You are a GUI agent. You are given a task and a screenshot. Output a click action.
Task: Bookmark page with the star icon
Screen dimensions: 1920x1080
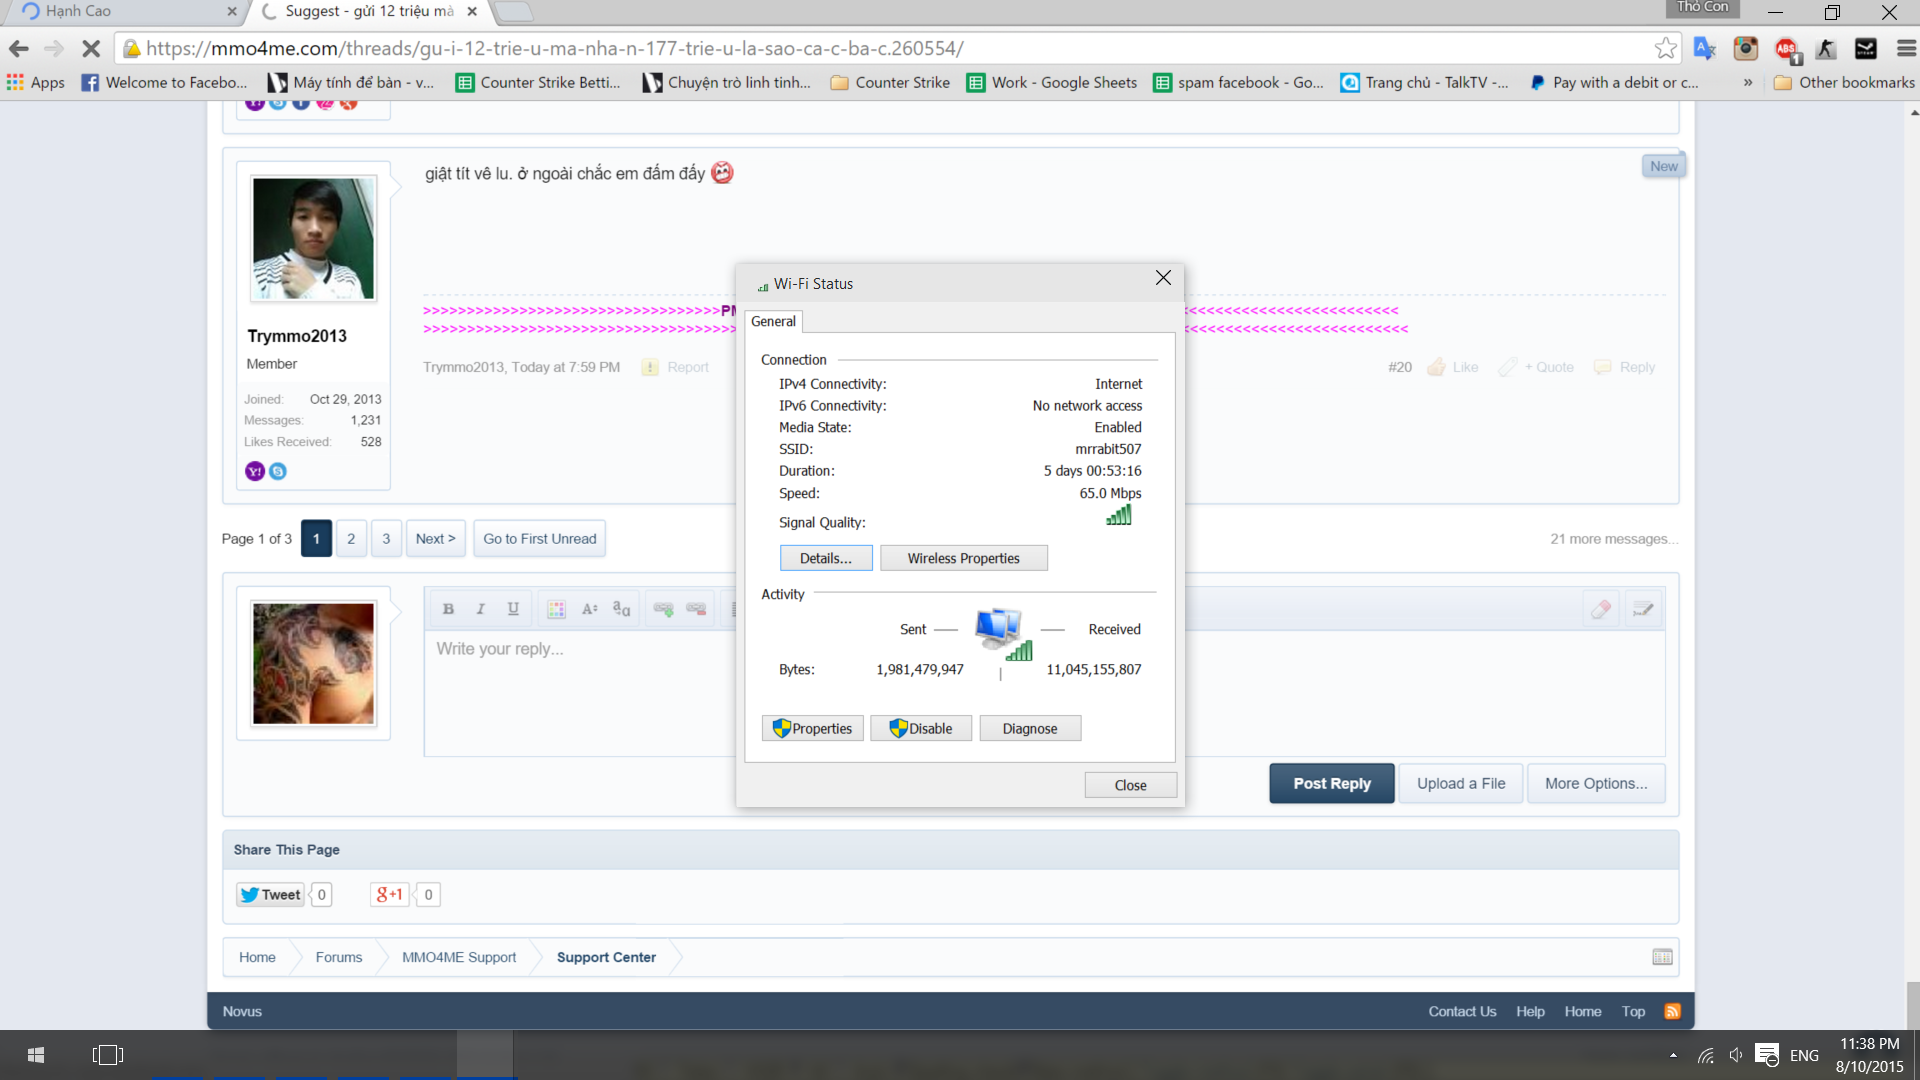(x=1665, y=48)
